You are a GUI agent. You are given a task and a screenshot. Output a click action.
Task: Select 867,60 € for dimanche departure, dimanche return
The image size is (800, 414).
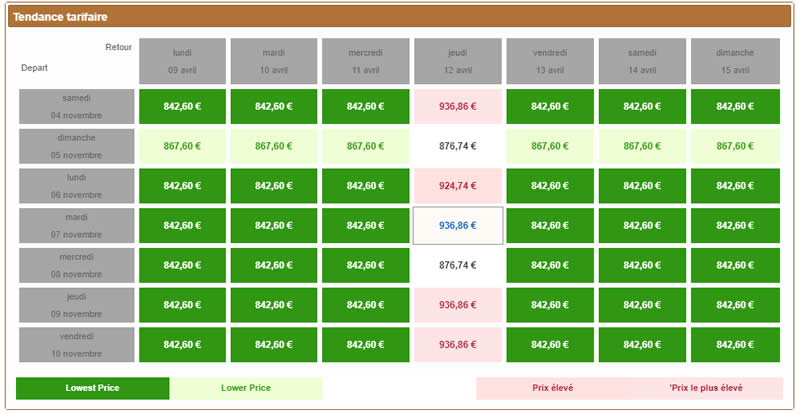pyautogui.click(x=734, y=146)
